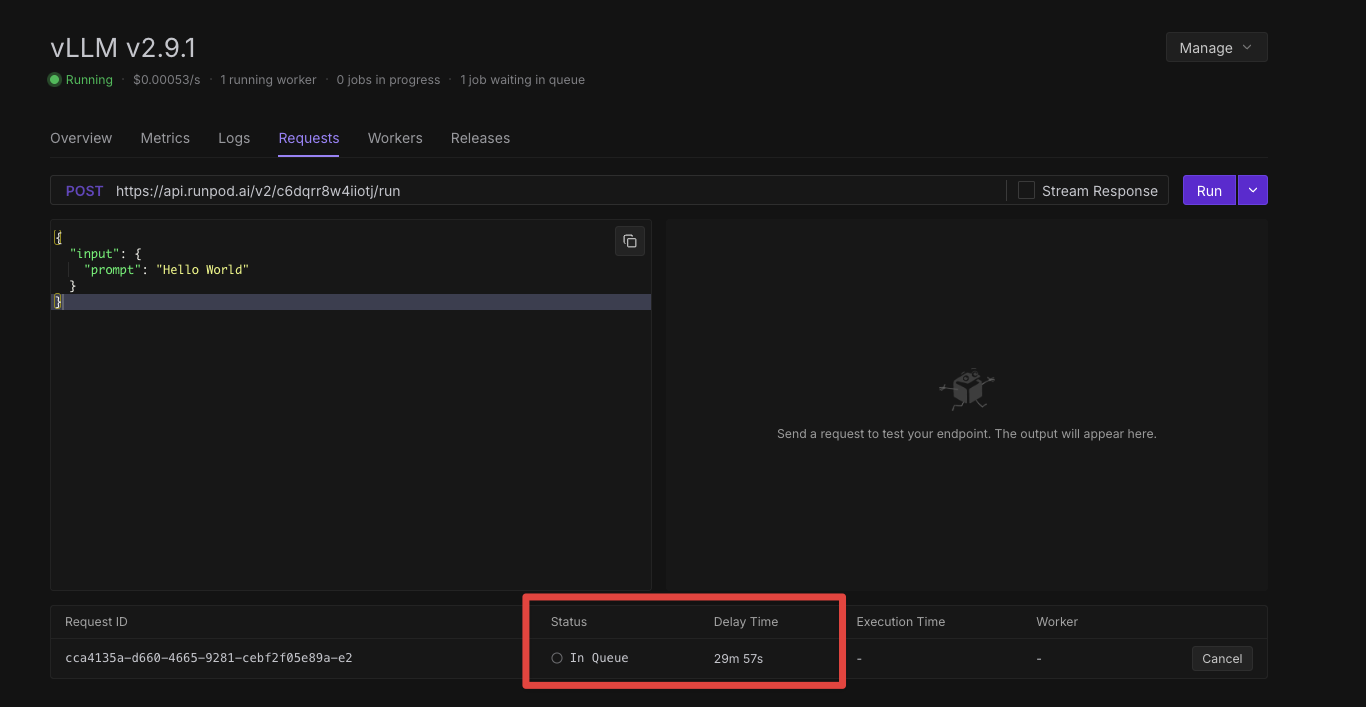Click the "Hello World" prompt value
Screen dimensions: 1366x707
[202, 270]
